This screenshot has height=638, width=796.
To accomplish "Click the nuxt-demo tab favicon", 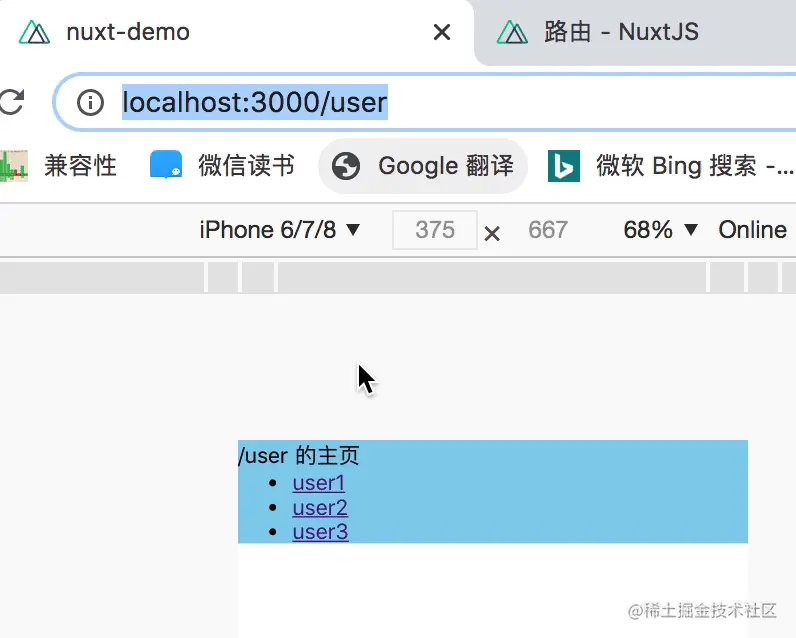I will click(x=35, y=32).
